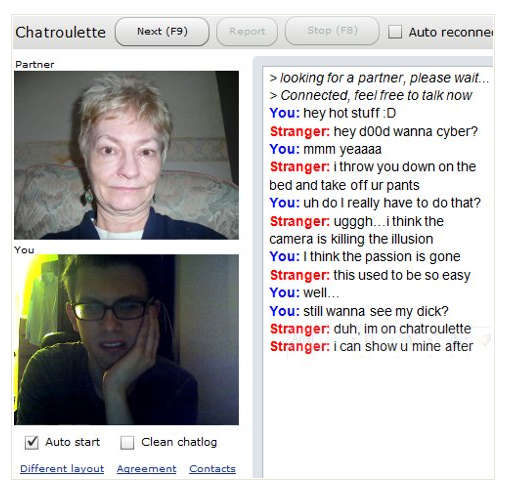
Task: Report the current partner
Action: point(247,32)
